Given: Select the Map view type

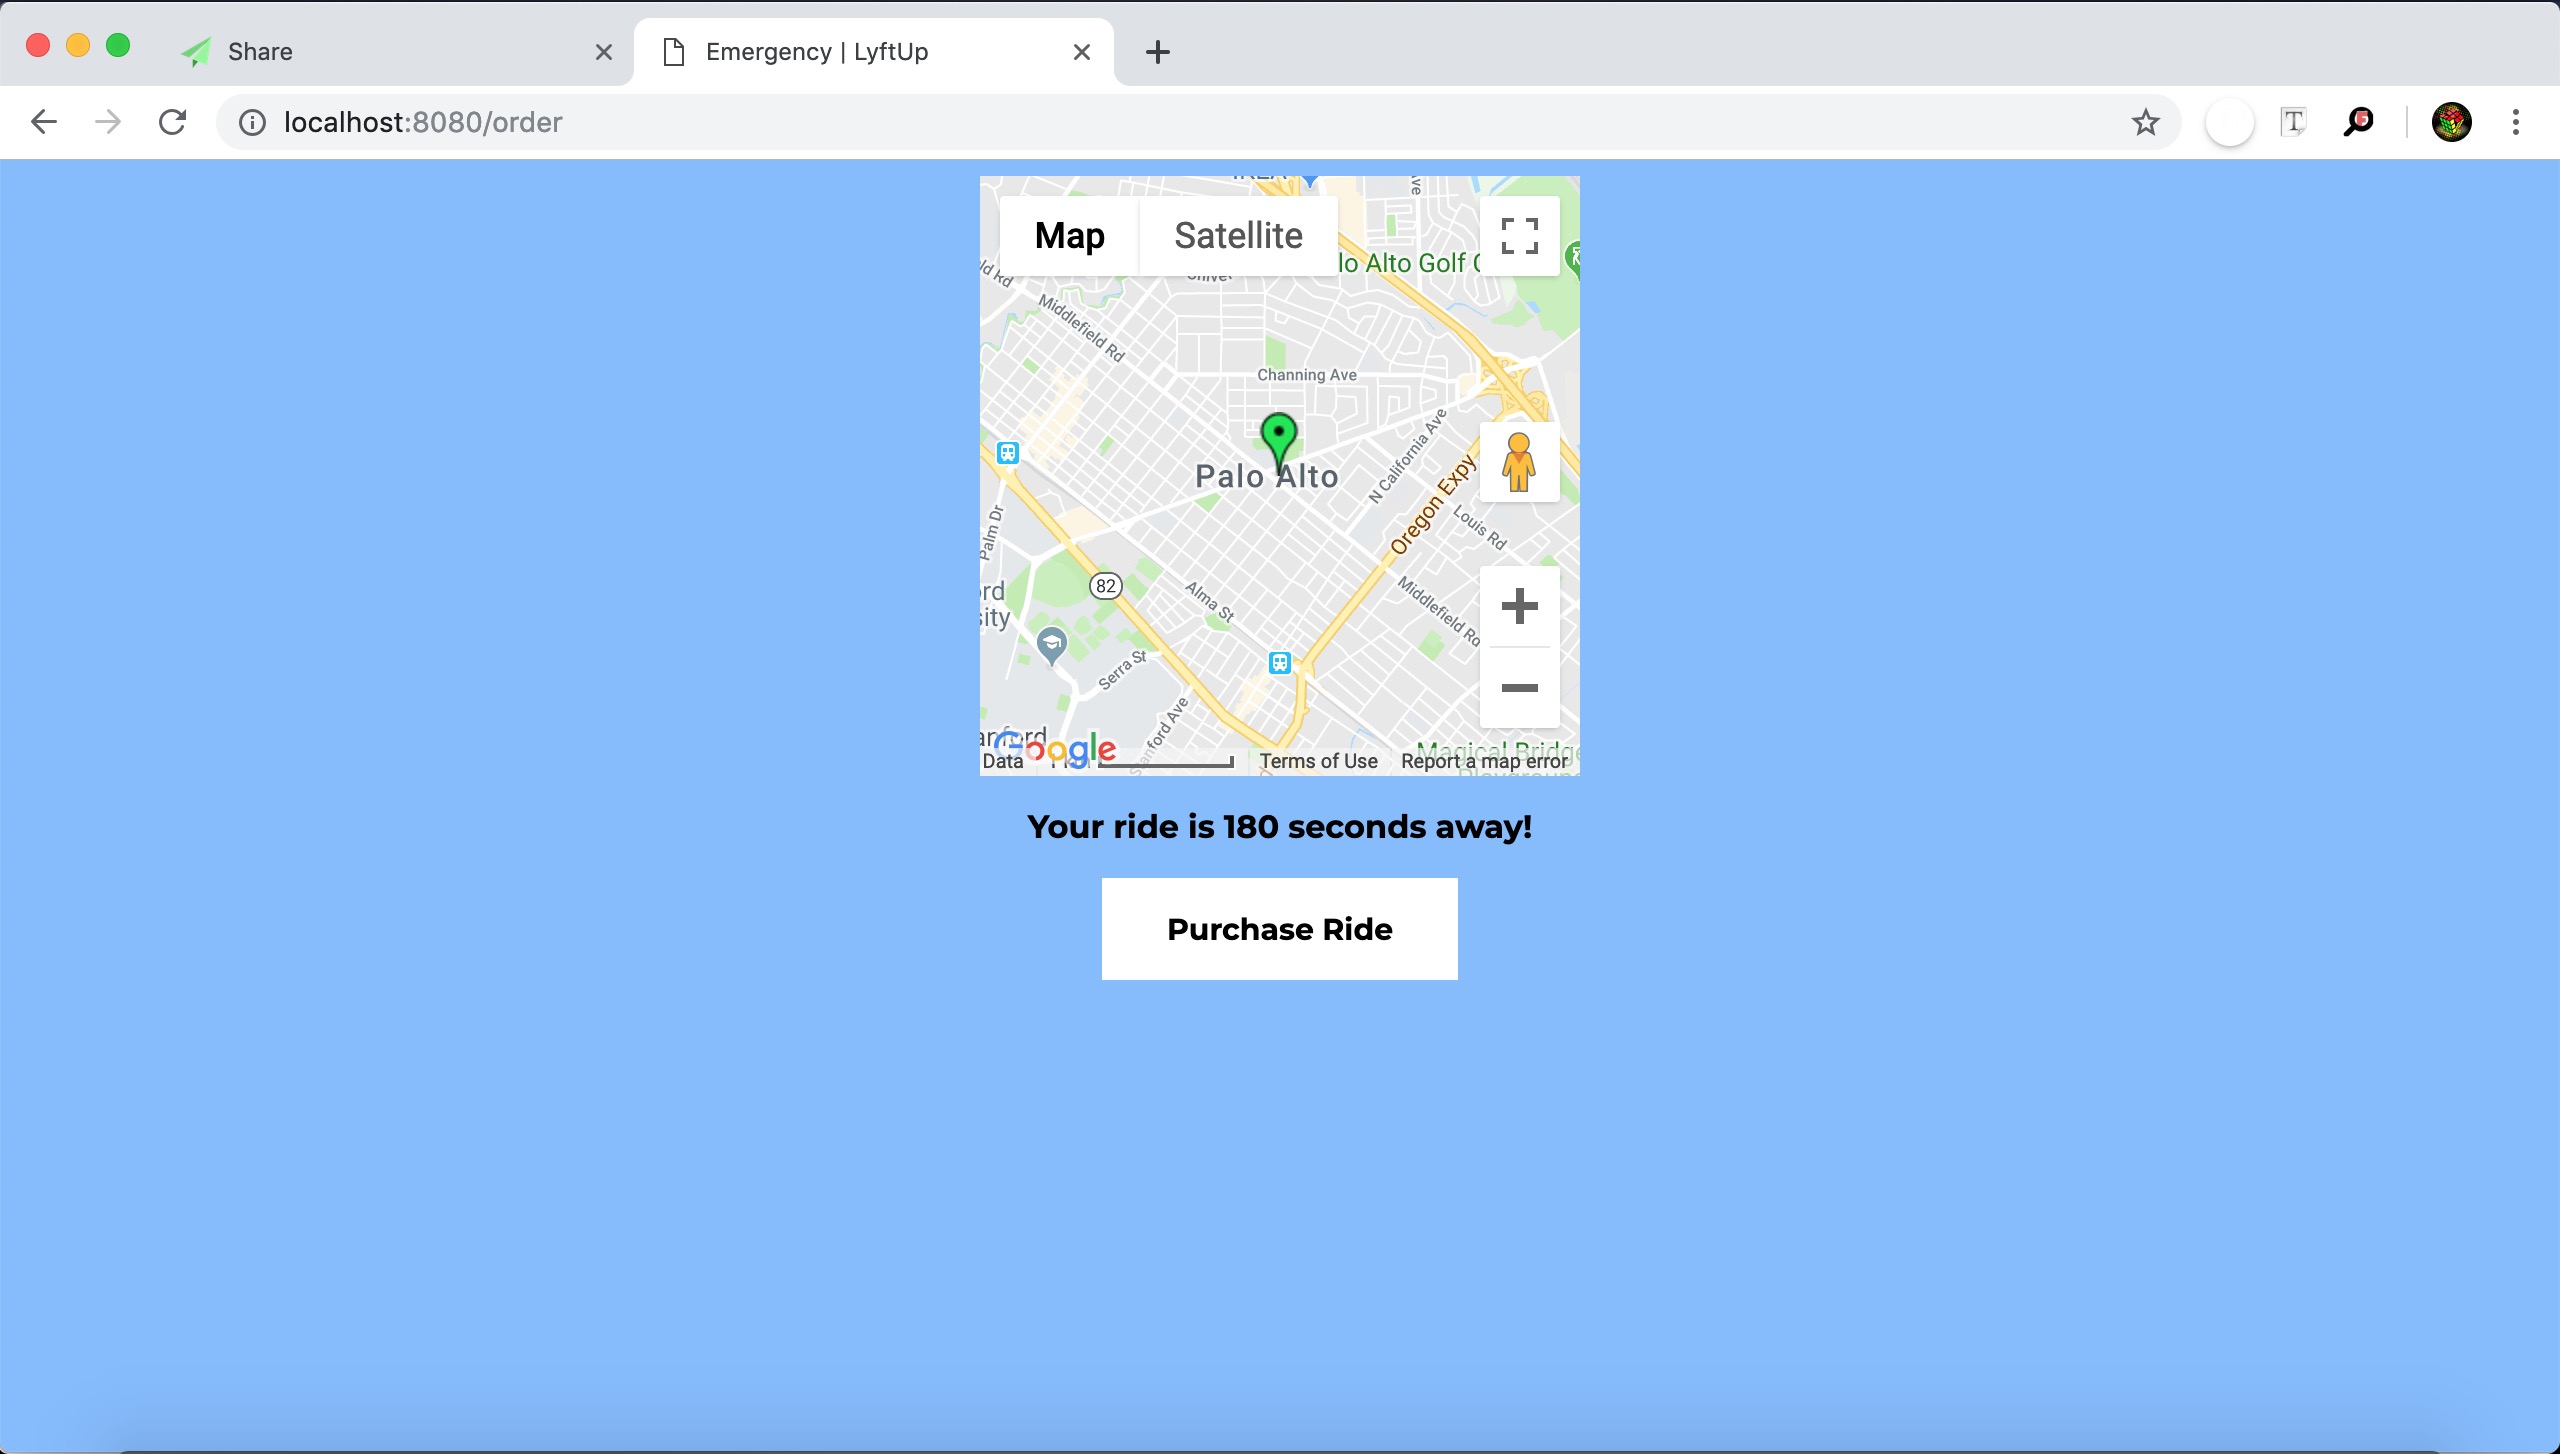Looking at the screenshot, I should [x=1069, y=236].
